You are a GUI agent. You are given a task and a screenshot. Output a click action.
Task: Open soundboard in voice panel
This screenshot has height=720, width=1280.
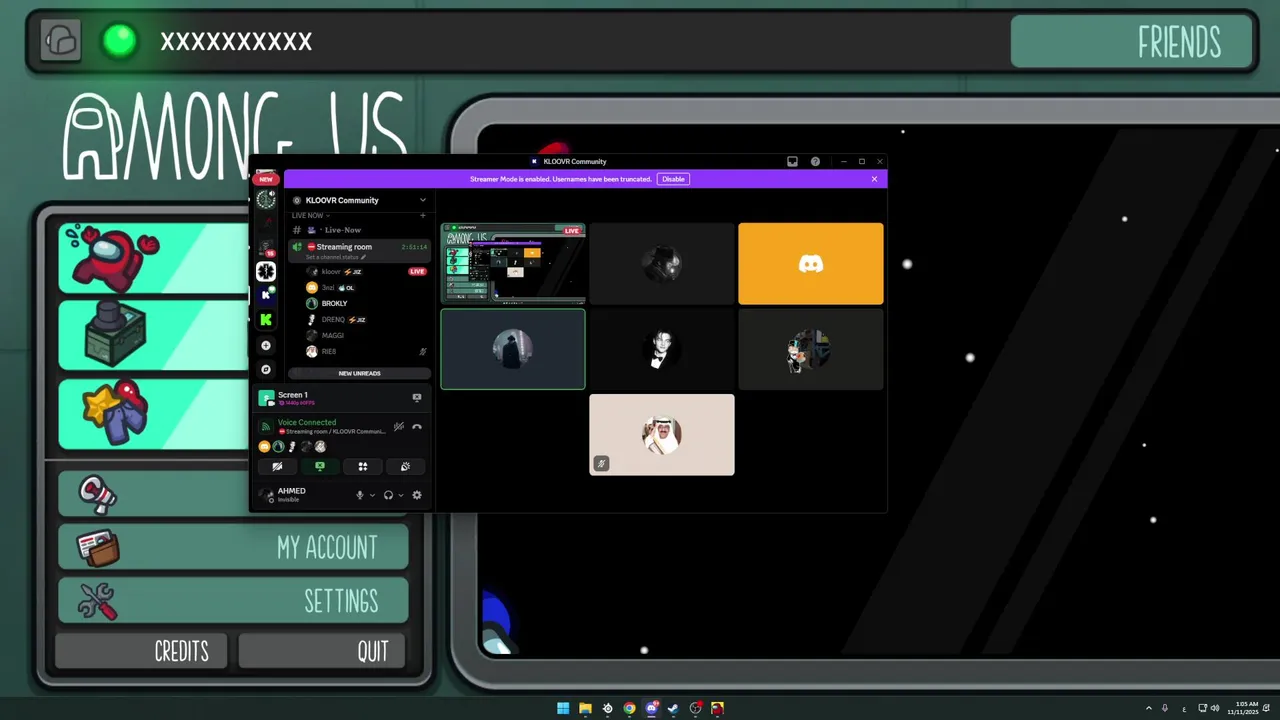pos(405,466)
